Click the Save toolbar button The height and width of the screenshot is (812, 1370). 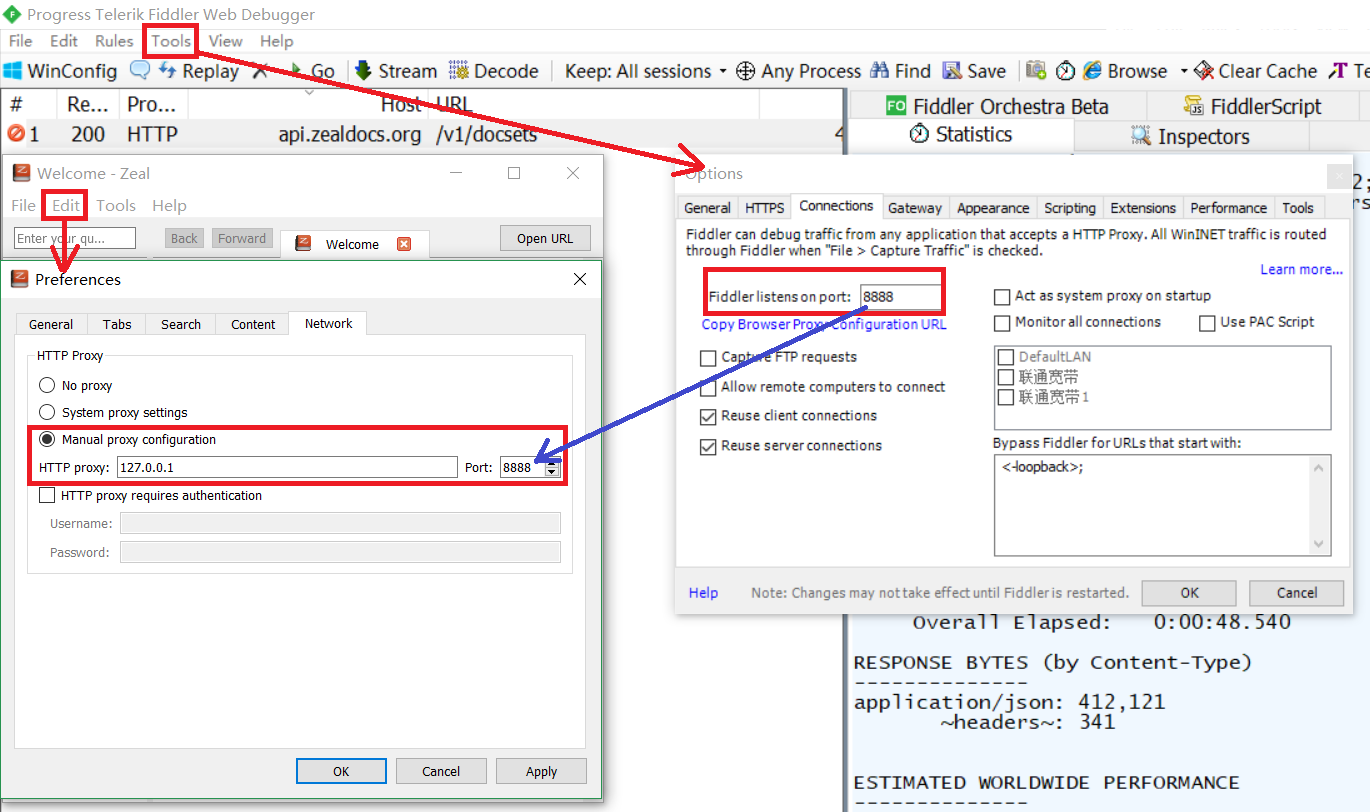pyautogui.click(x=973, y=71)
